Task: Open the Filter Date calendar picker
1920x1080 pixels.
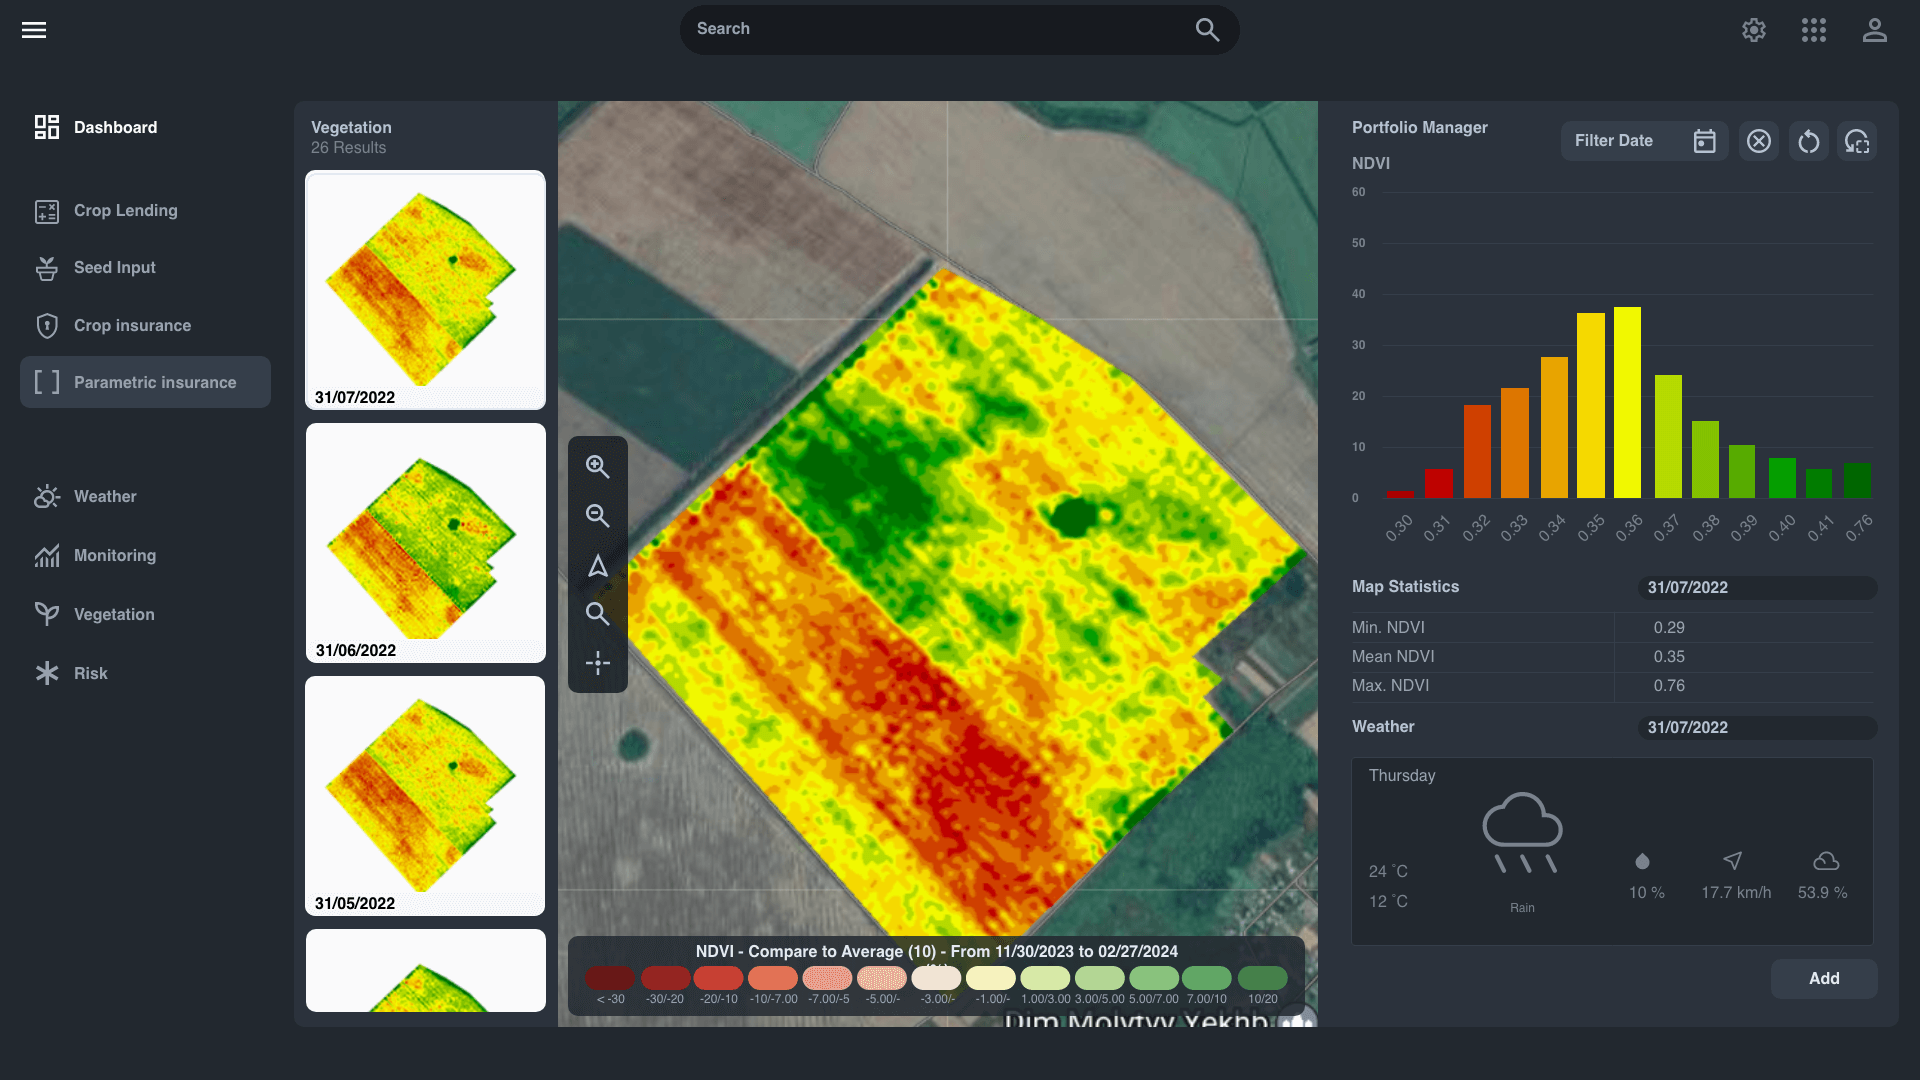Action: point(1705,140)
